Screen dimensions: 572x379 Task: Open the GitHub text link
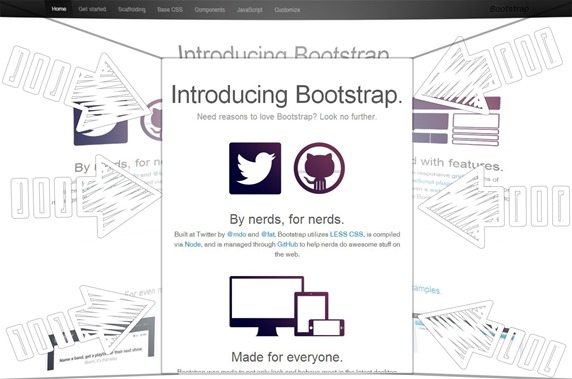287,244
